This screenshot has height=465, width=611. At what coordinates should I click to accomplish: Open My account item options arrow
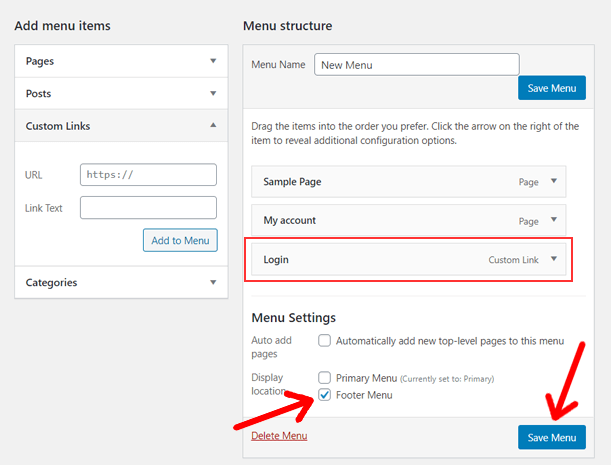[554, 221]
